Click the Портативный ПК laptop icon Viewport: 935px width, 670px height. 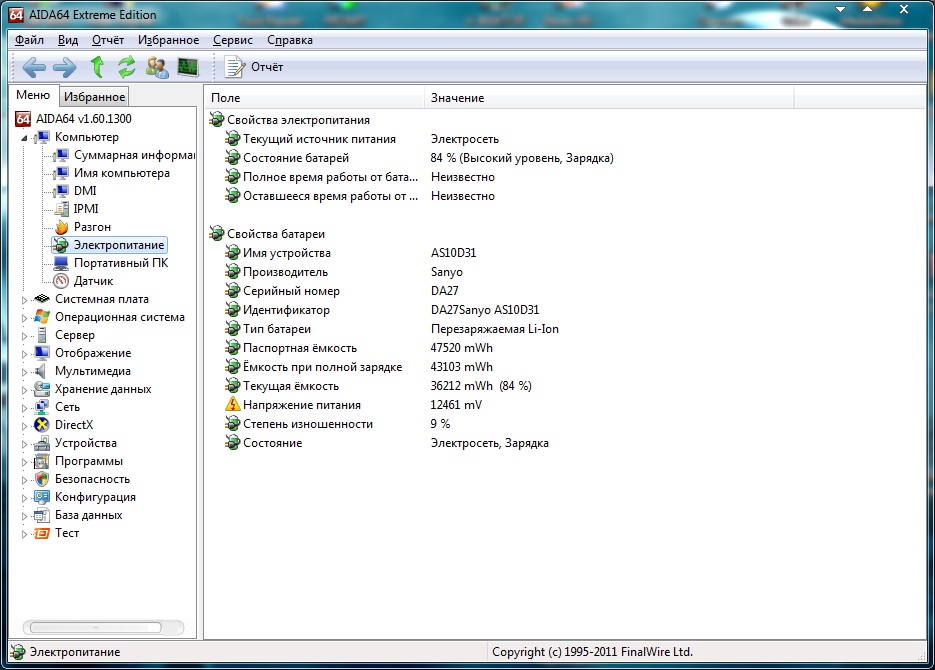click(x=61, y=263)
